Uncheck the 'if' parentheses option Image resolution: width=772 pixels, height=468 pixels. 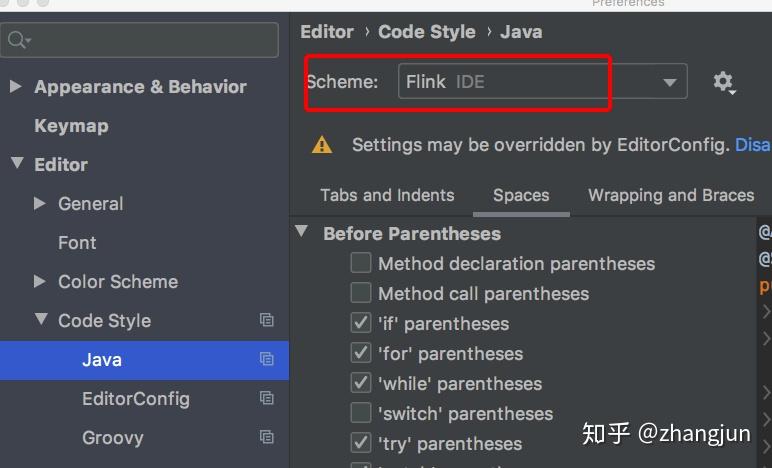pyautogui.click(x=361, y=323)
